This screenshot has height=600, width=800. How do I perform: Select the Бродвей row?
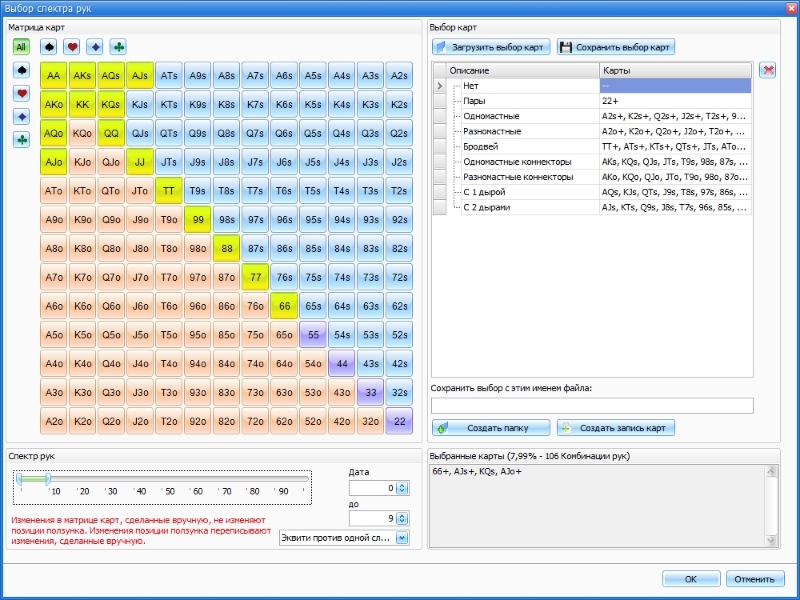click(592, 146)
